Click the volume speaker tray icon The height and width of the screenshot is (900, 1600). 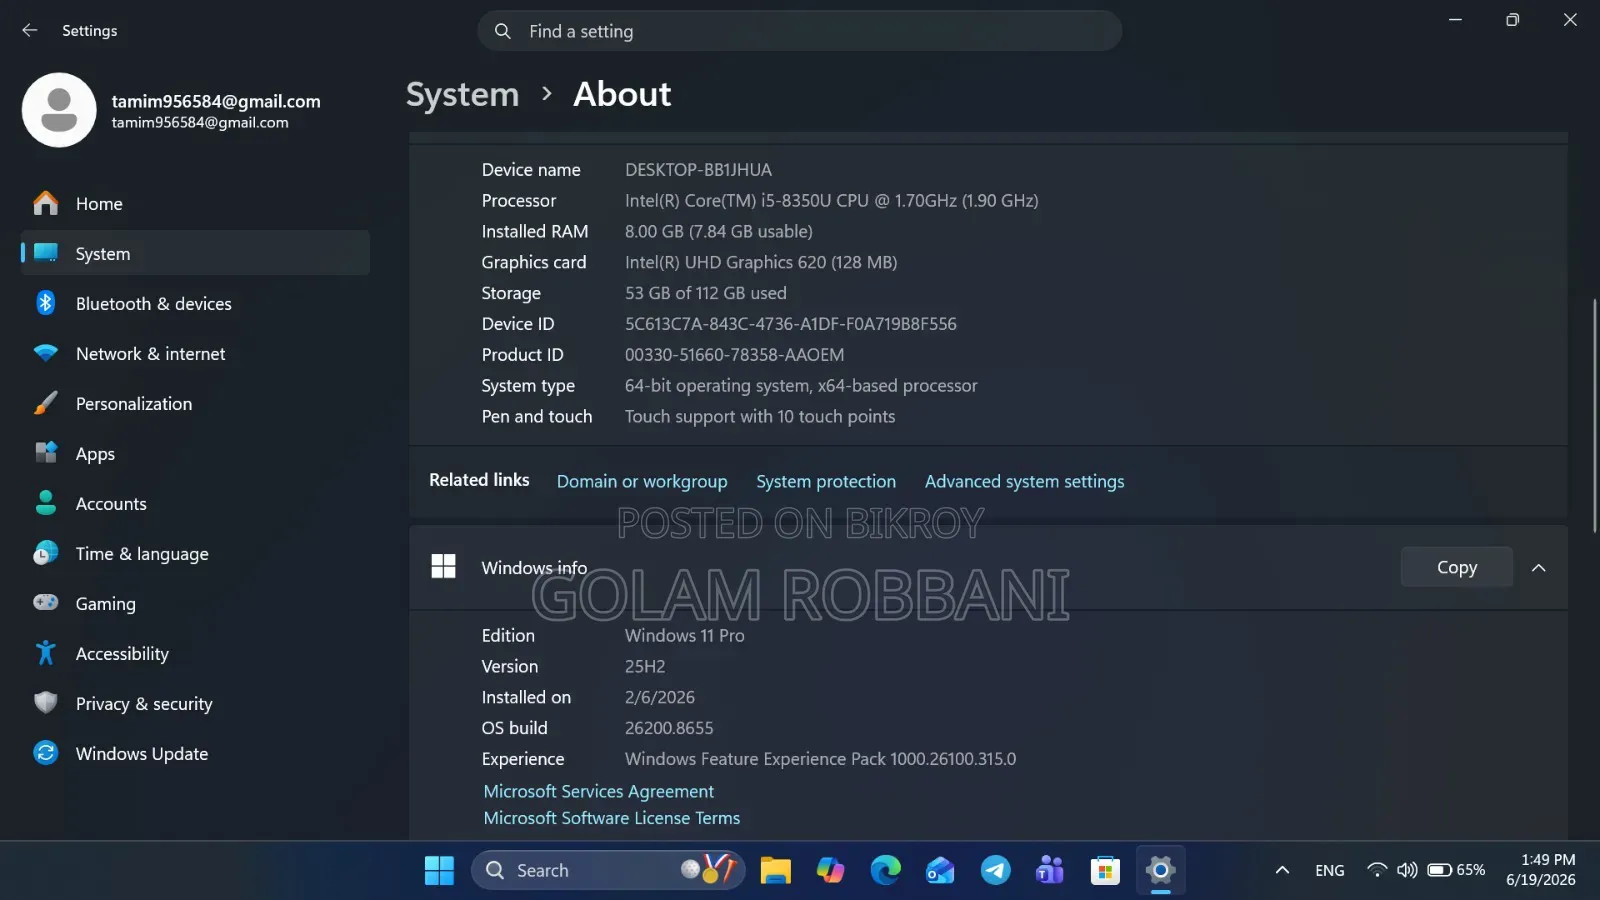coord(1407,870)
